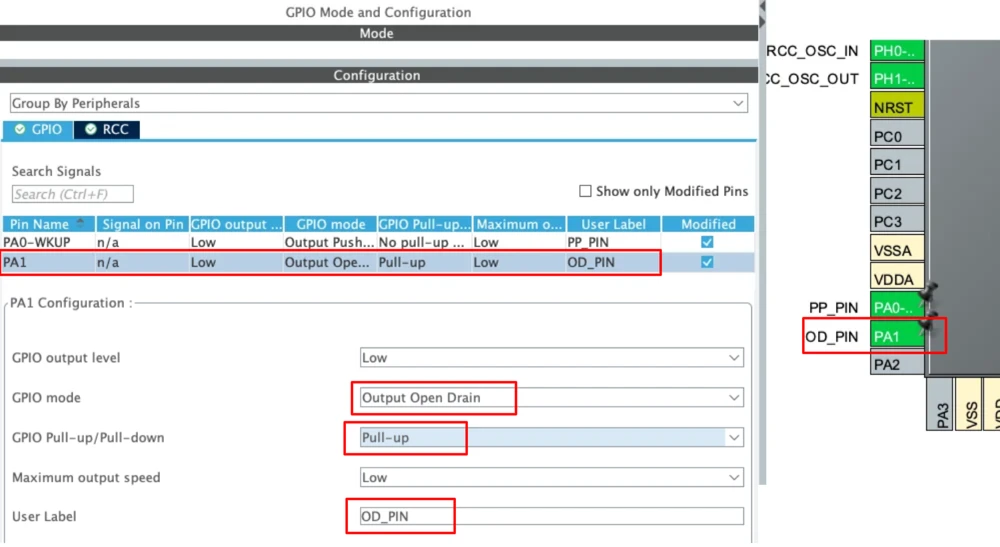The image size is (1000, 547).
Task: Select PC3 pin on chip view
Action: [x=897, y=221]
